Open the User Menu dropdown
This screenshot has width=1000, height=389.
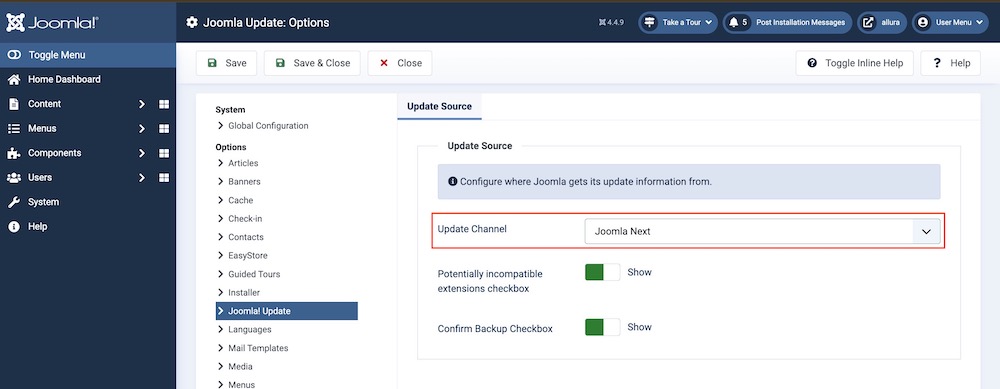(x=950, y=22)
